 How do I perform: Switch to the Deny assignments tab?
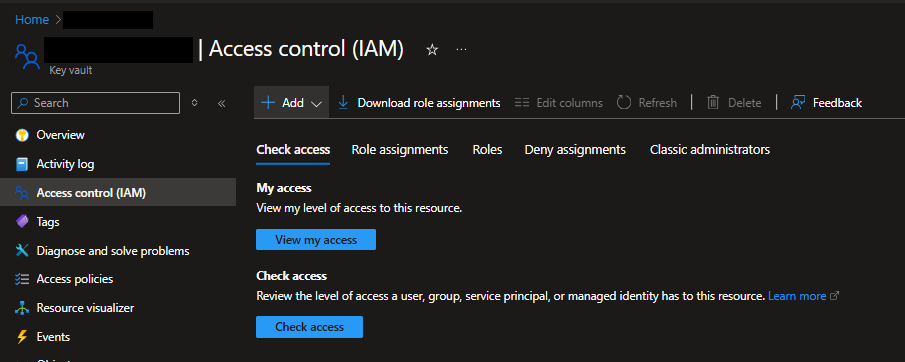tap(575, 150)
